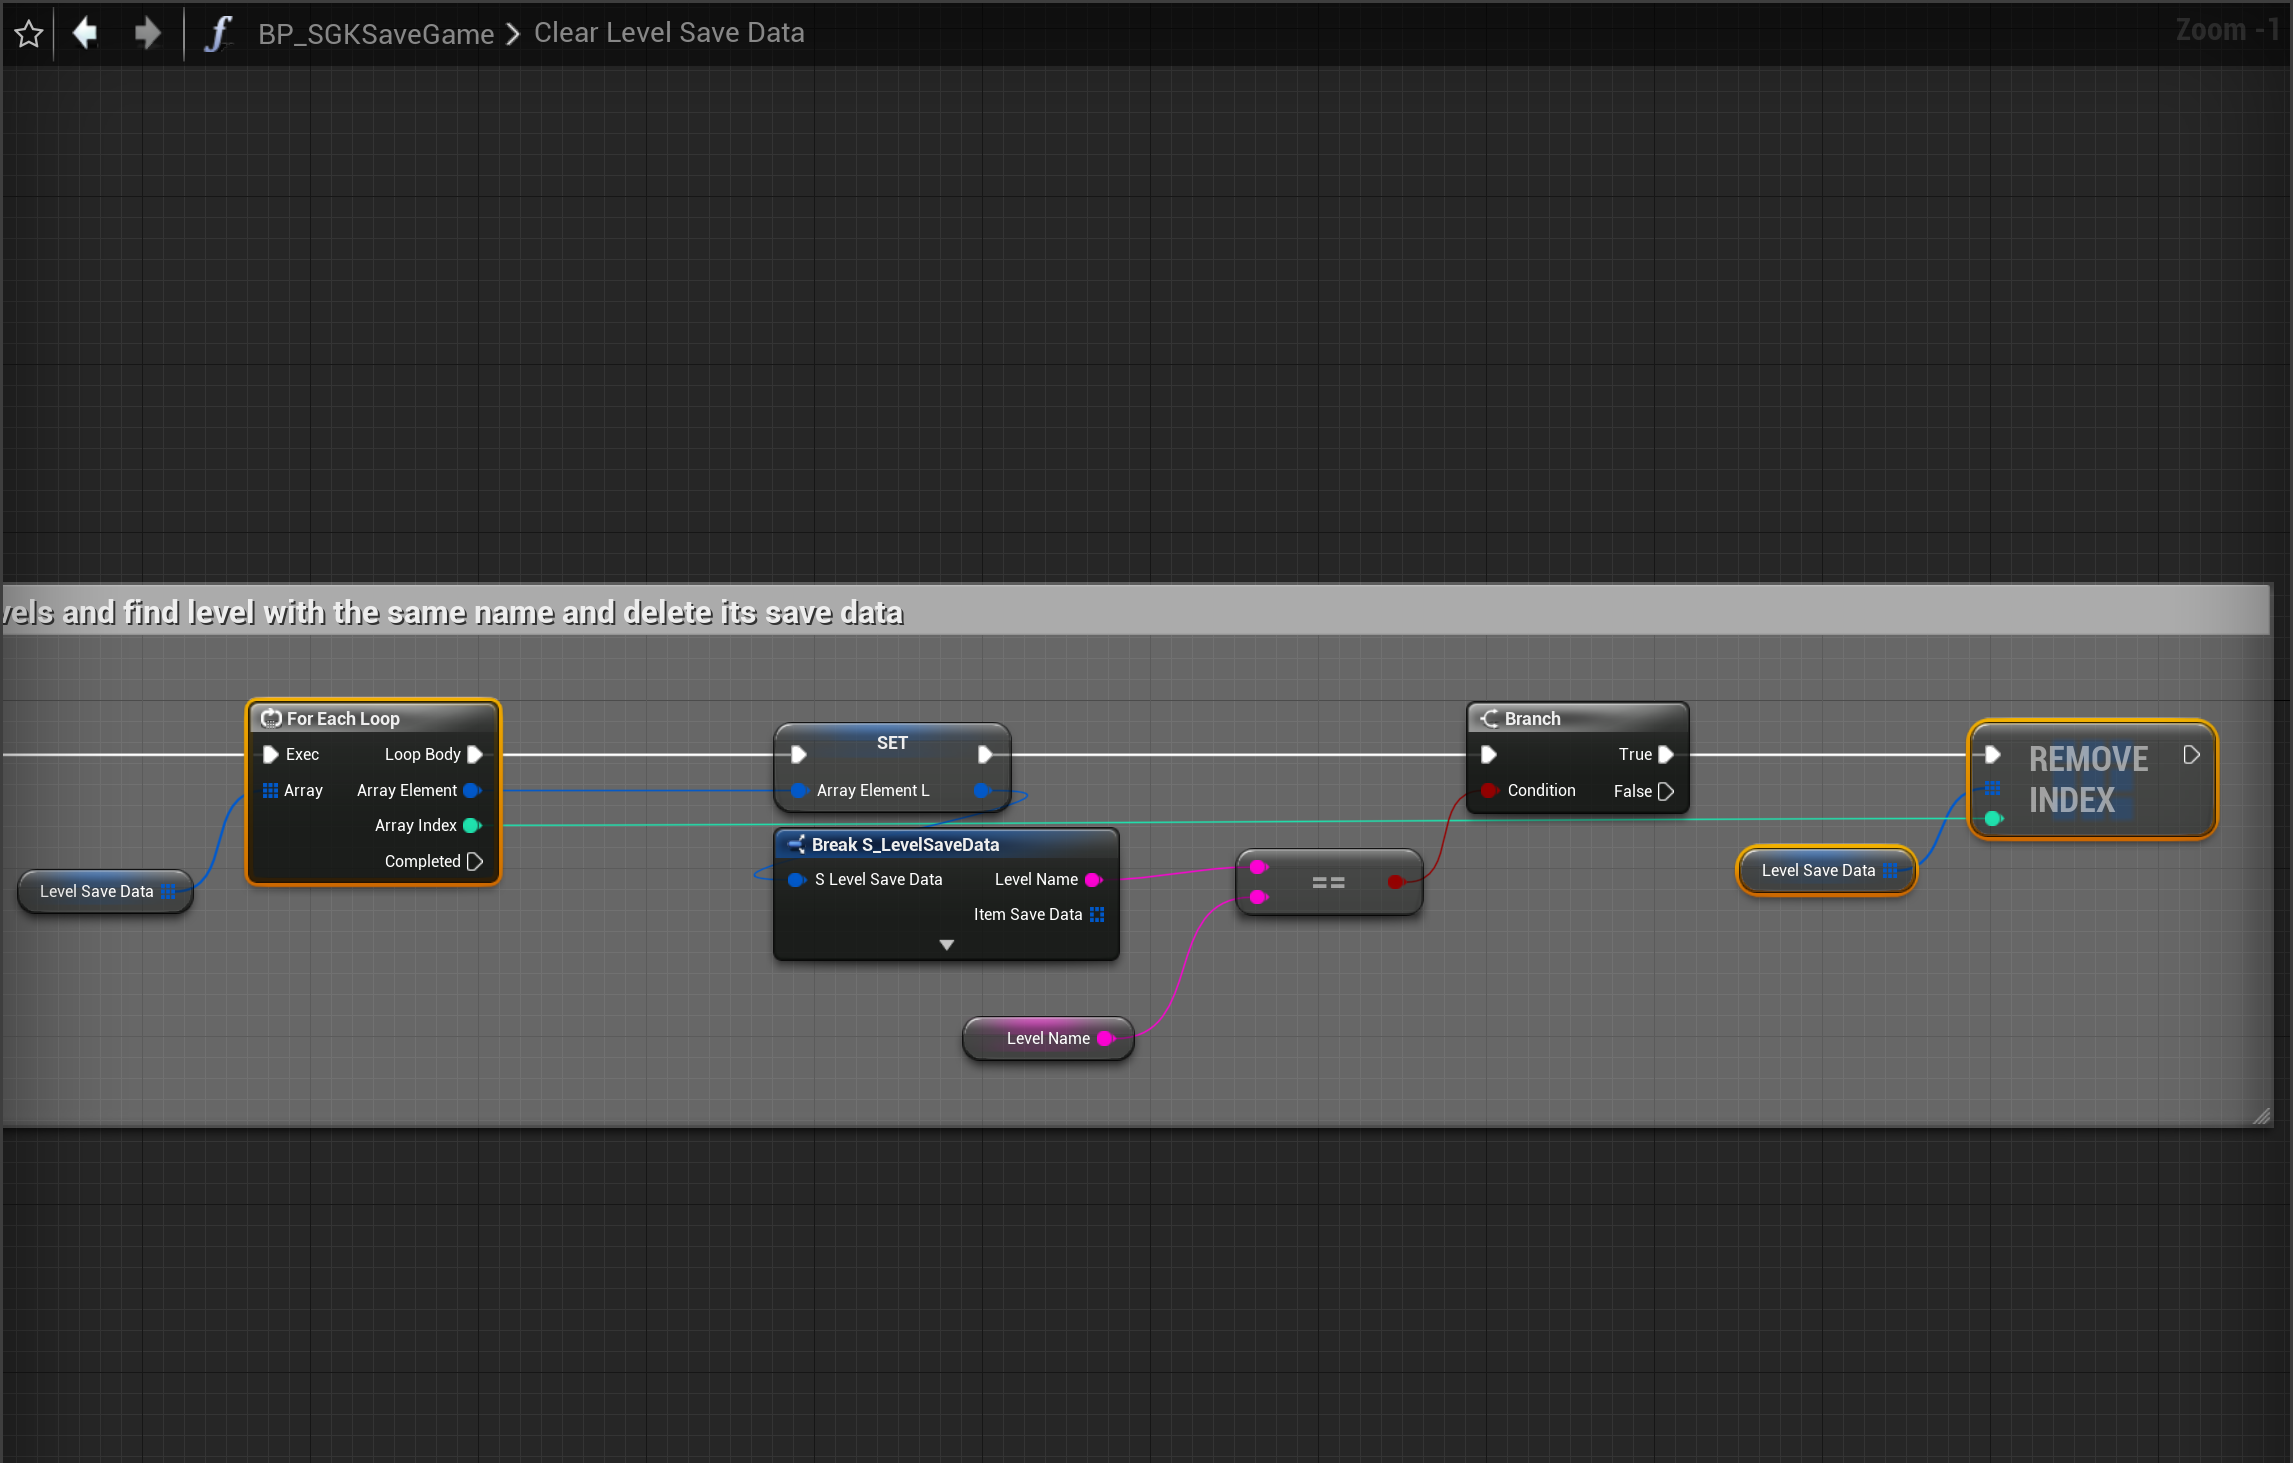Click the comment box resize handle corner
2293x1463 pixels.
[x=2261, y=1116]
